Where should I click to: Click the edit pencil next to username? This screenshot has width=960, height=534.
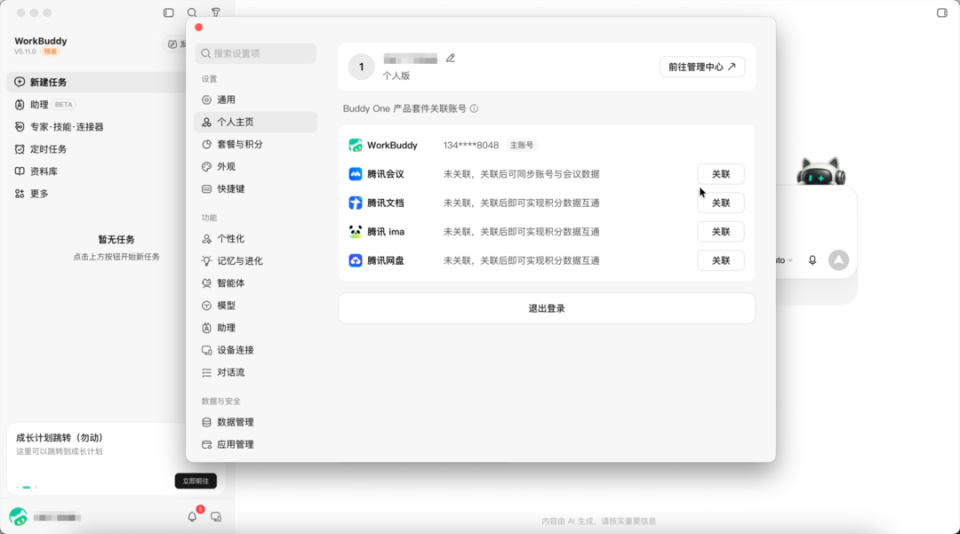(x=450, y=58)
